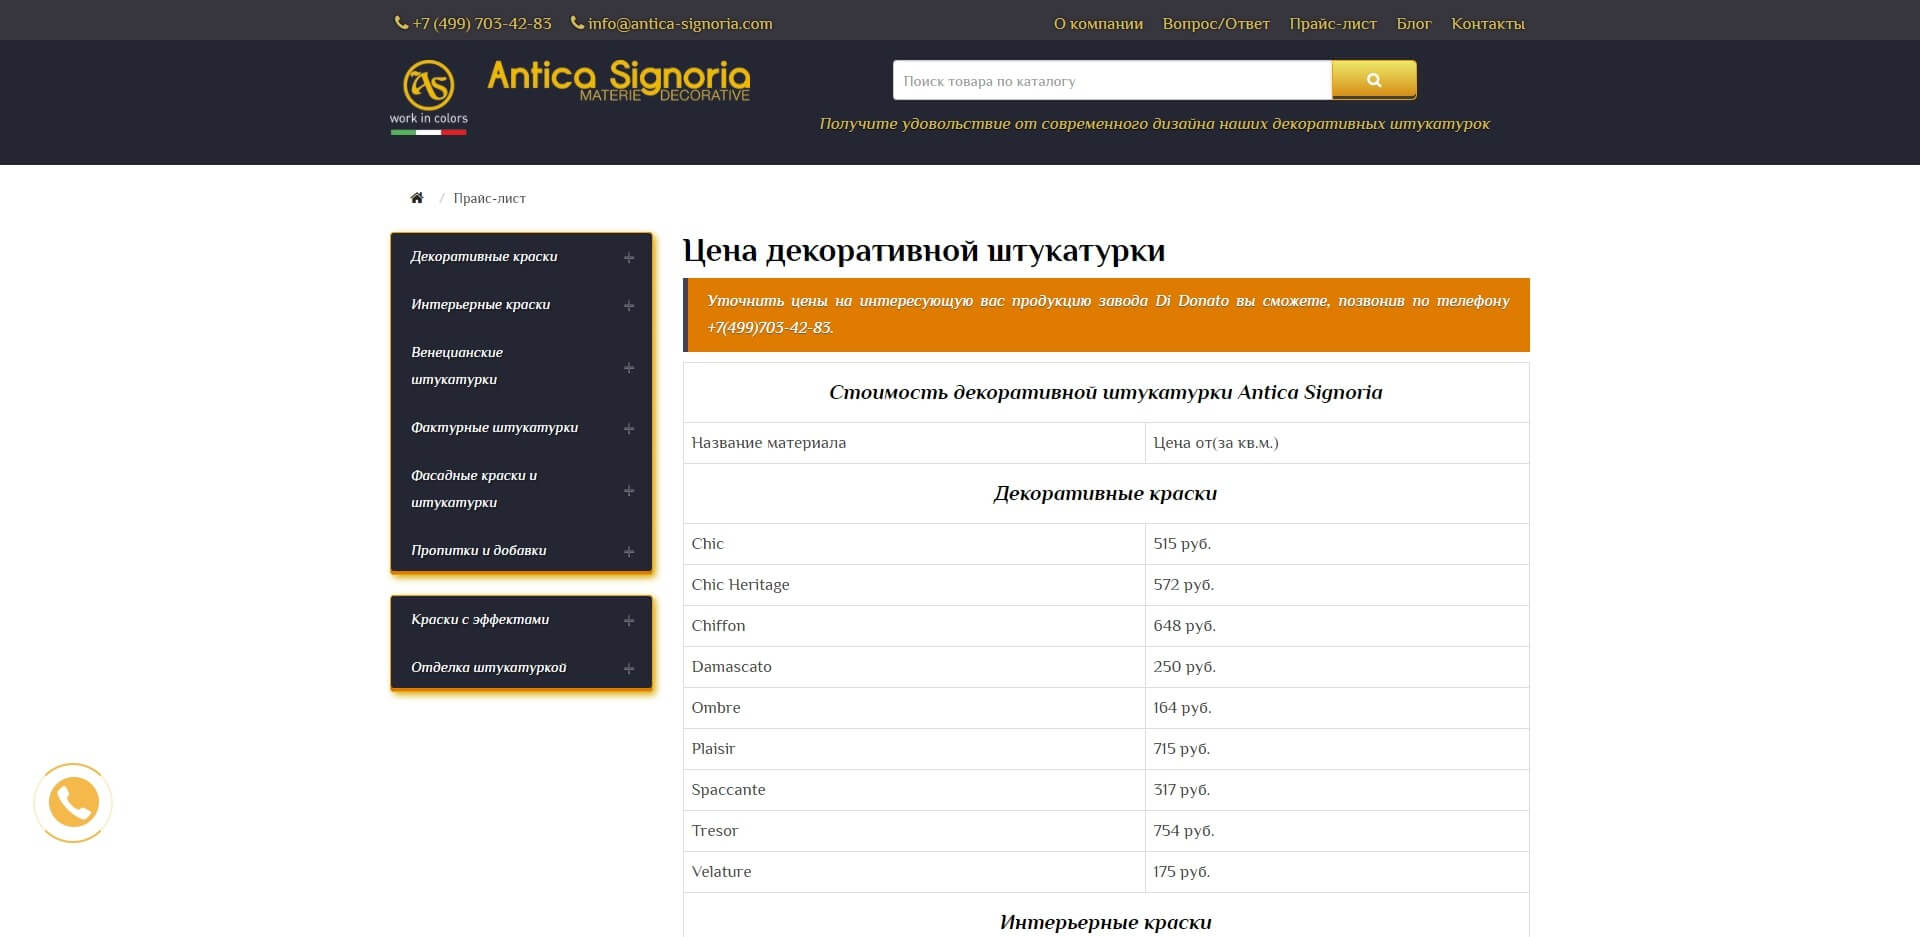Viewport: 1920px width, 937px height.
Task: Click the Цена декоративной штукатурки page title
Action: [x=924, y=250]
